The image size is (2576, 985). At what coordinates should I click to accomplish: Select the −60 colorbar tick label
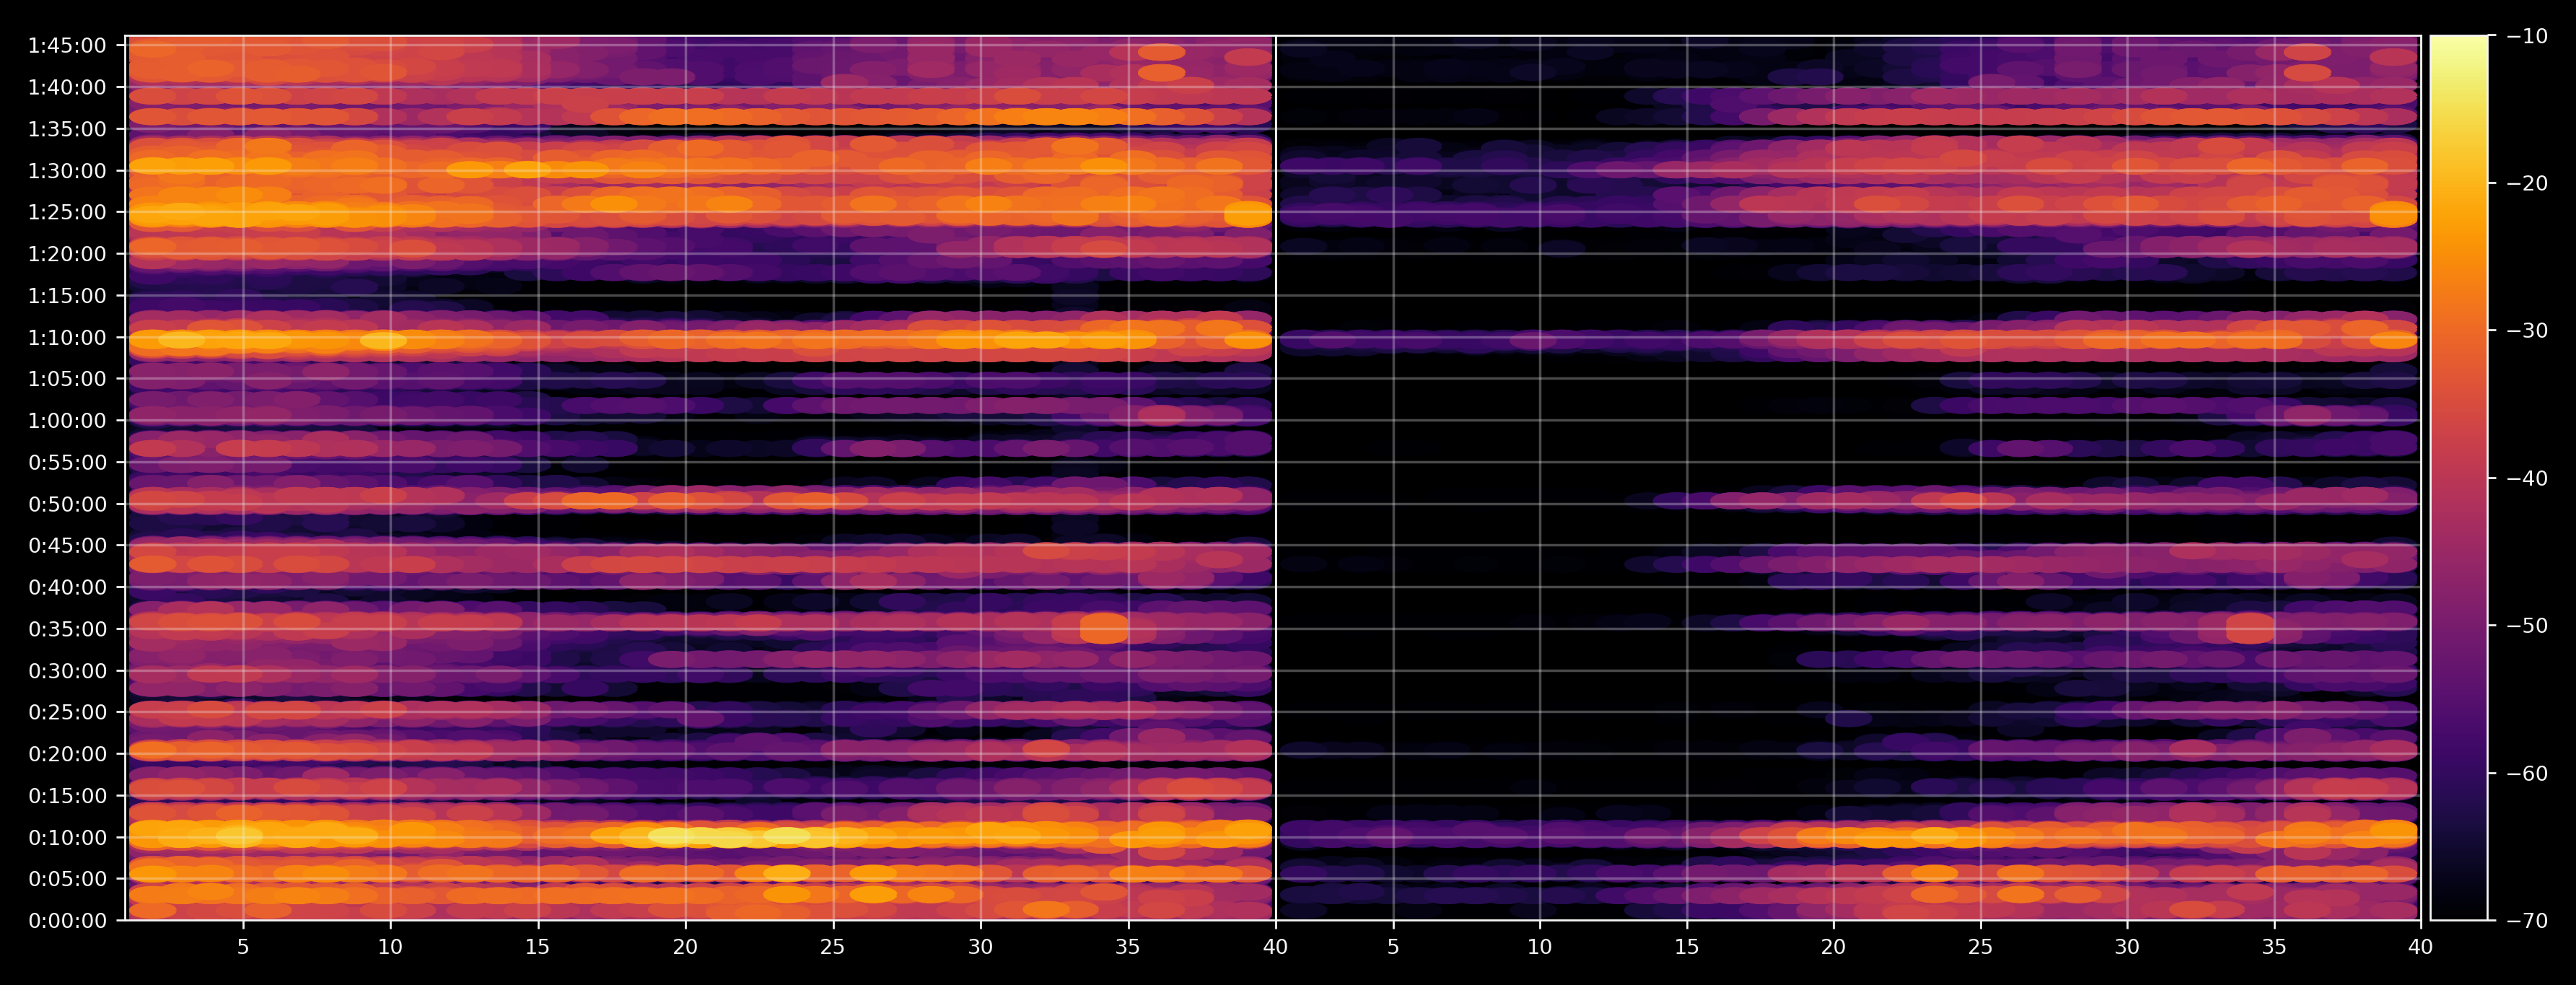(2528, 773)
